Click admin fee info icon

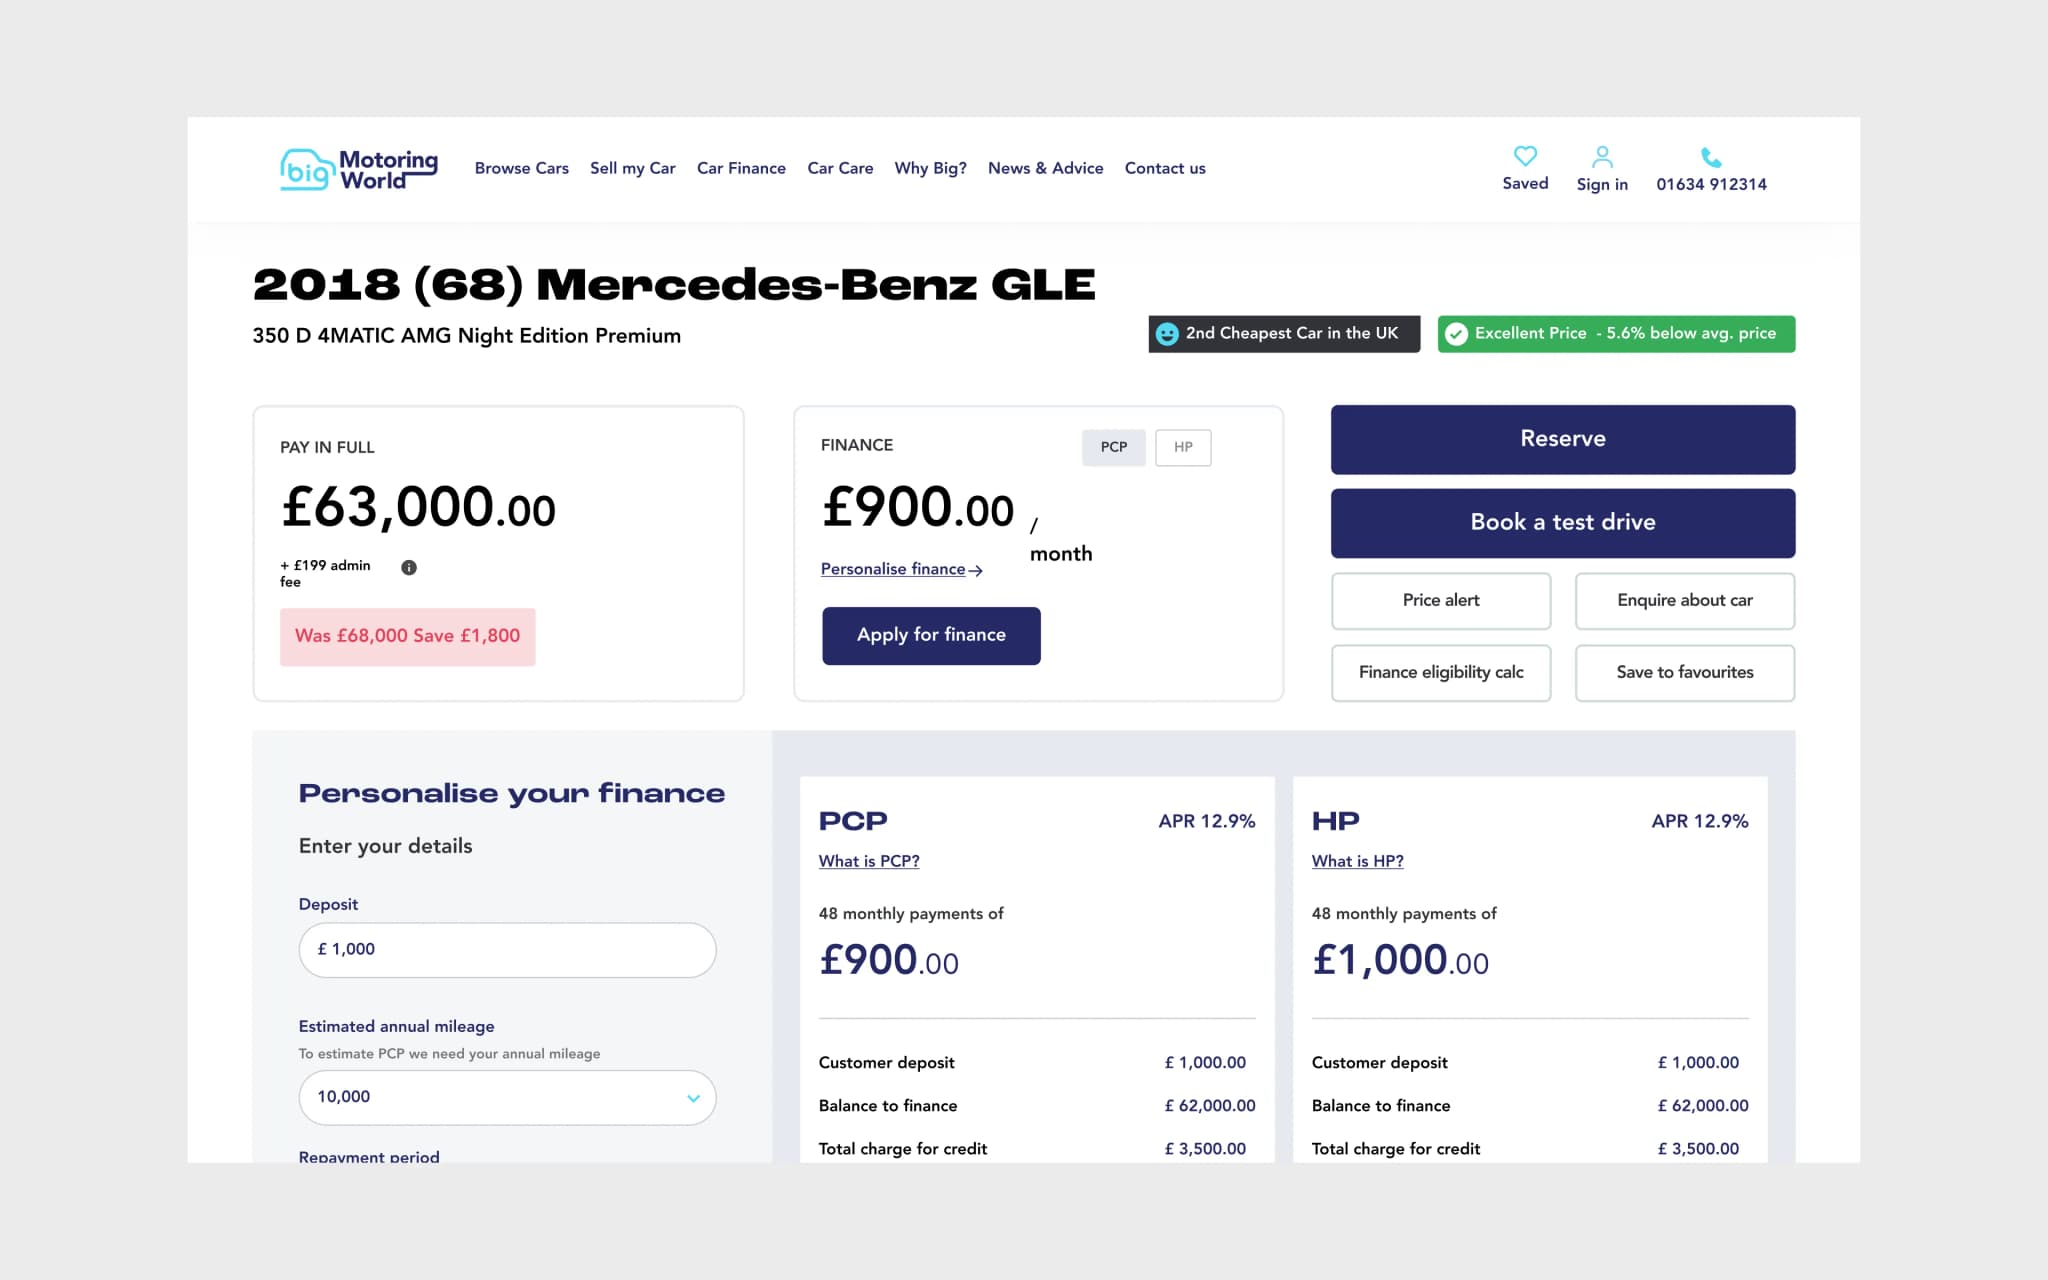(x=409, y=568)
